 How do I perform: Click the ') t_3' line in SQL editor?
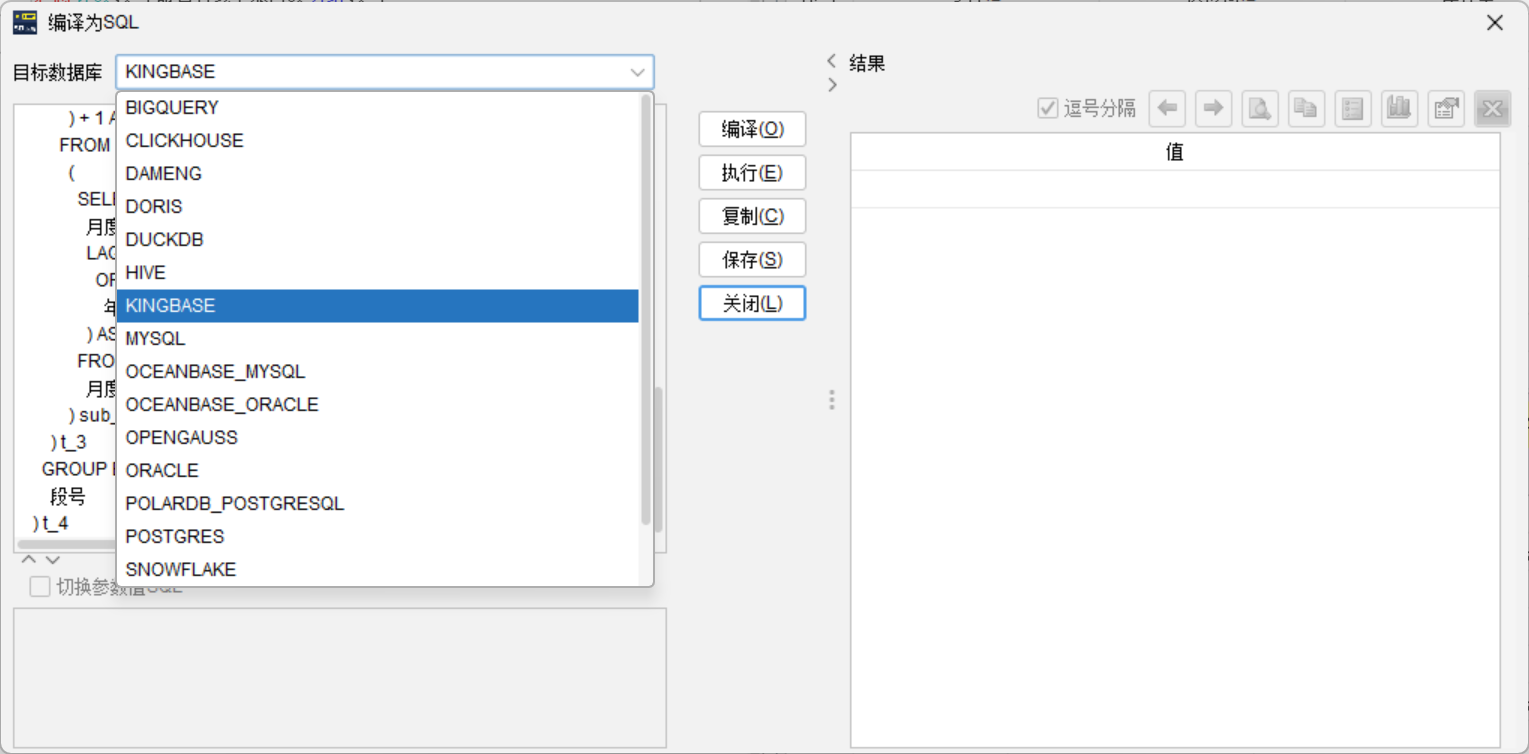(x=69, y=442)
